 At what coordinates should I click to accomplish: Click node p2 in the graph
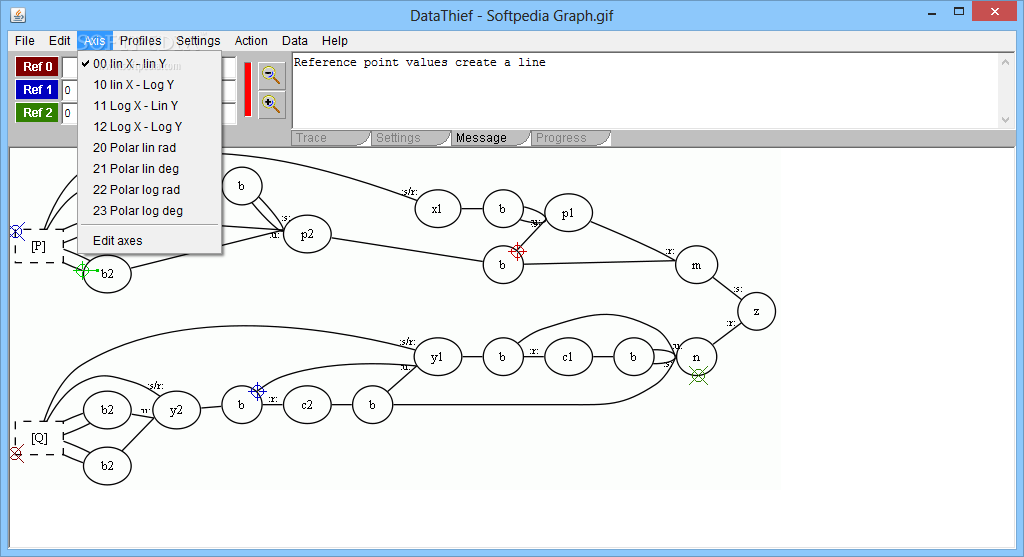(307, 234)
